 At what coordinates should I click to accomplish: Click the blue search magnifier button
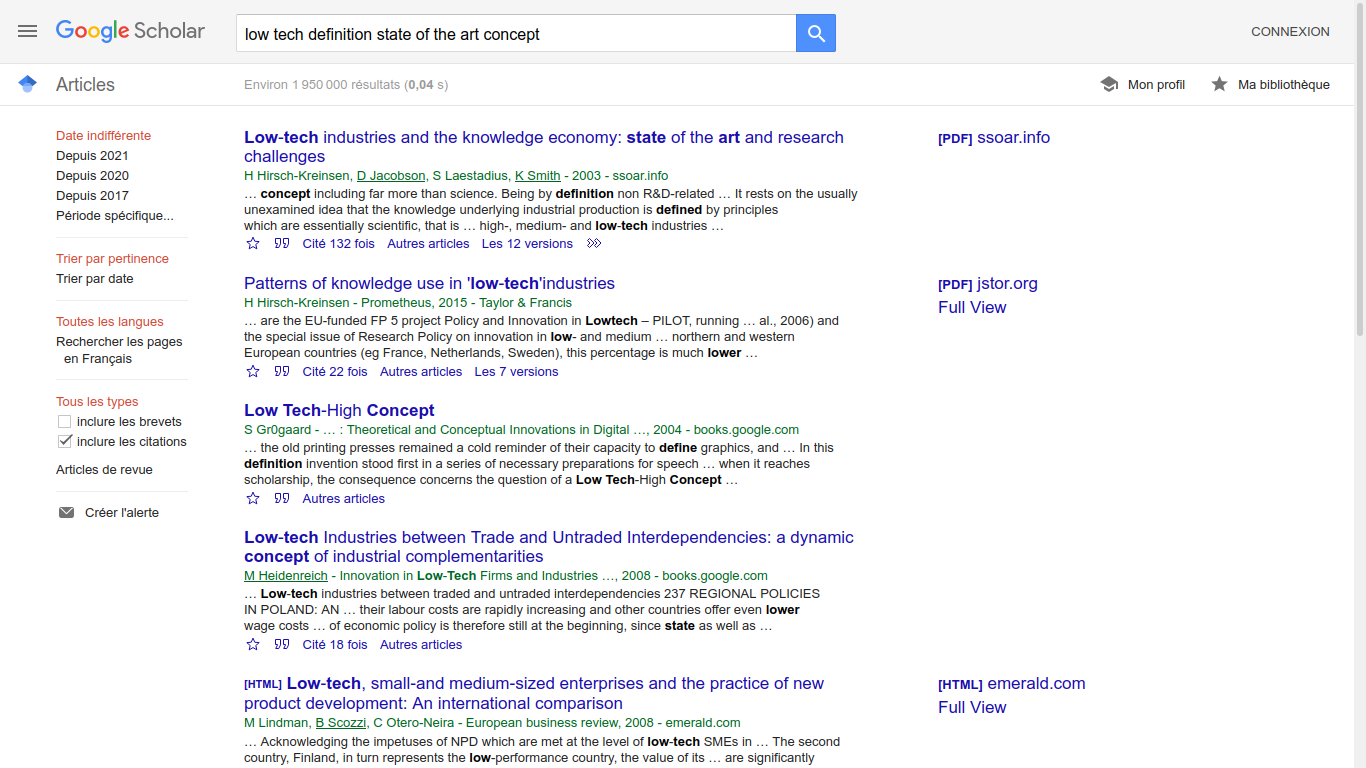click(816, 33)
